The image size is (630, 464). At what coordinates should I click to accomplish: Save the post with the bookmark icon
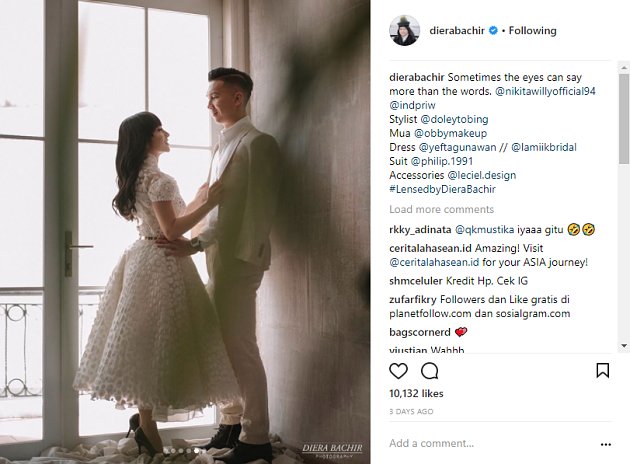pos(603,370)
